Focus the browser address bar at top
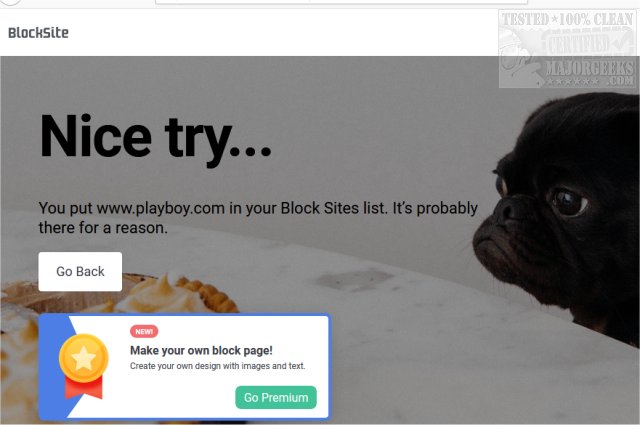The height and width of the screenshot is (425, 640). click(x=341, y=2)
